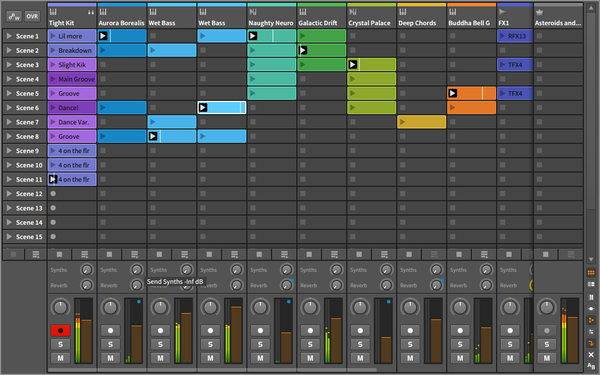Launch the 4 on the flr clip in Scene 9
This screenshot has height=375, width=600.
coord(53,151)
